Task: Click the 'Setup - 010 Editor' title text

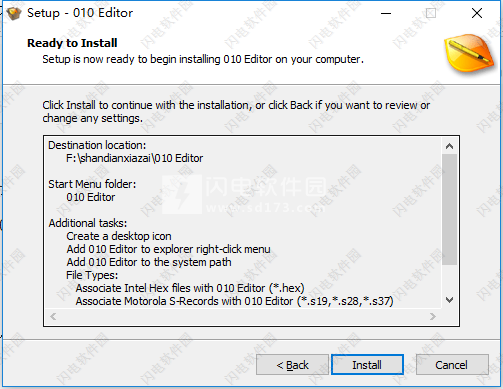Action: [80, 13]
